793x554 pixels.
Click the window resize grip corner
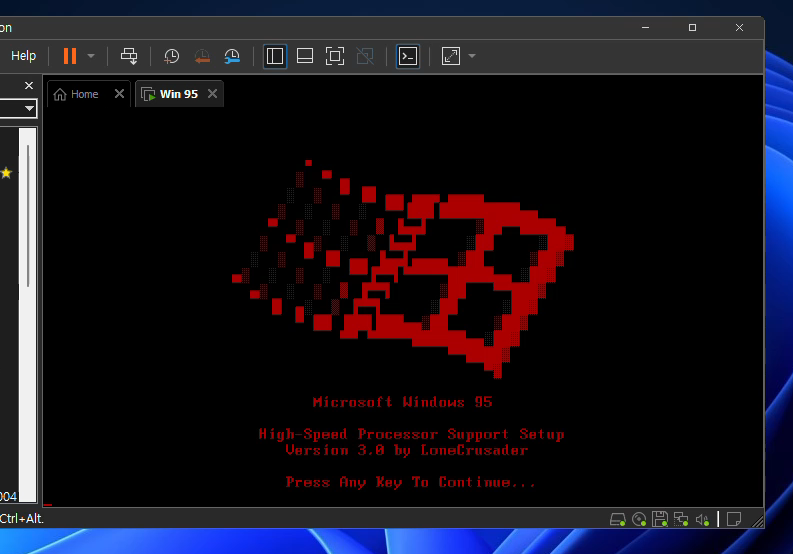coord(758,522)
